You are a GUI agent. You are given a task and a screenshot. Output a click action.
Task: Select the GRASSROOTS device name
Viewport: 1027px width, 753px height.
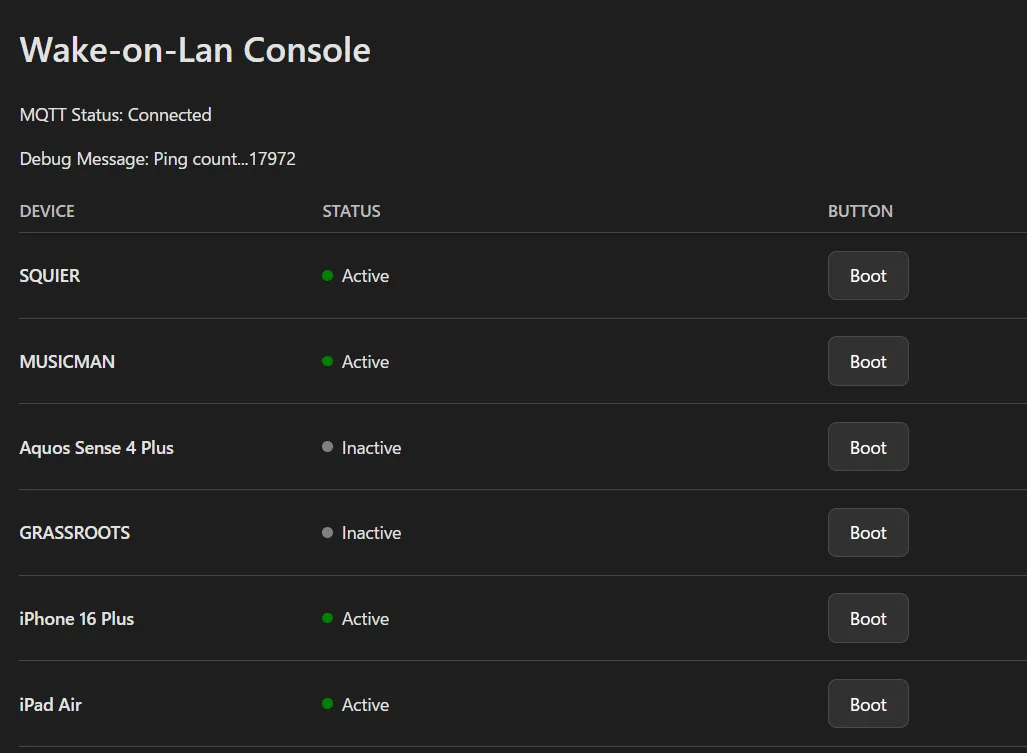pos(75,533)
